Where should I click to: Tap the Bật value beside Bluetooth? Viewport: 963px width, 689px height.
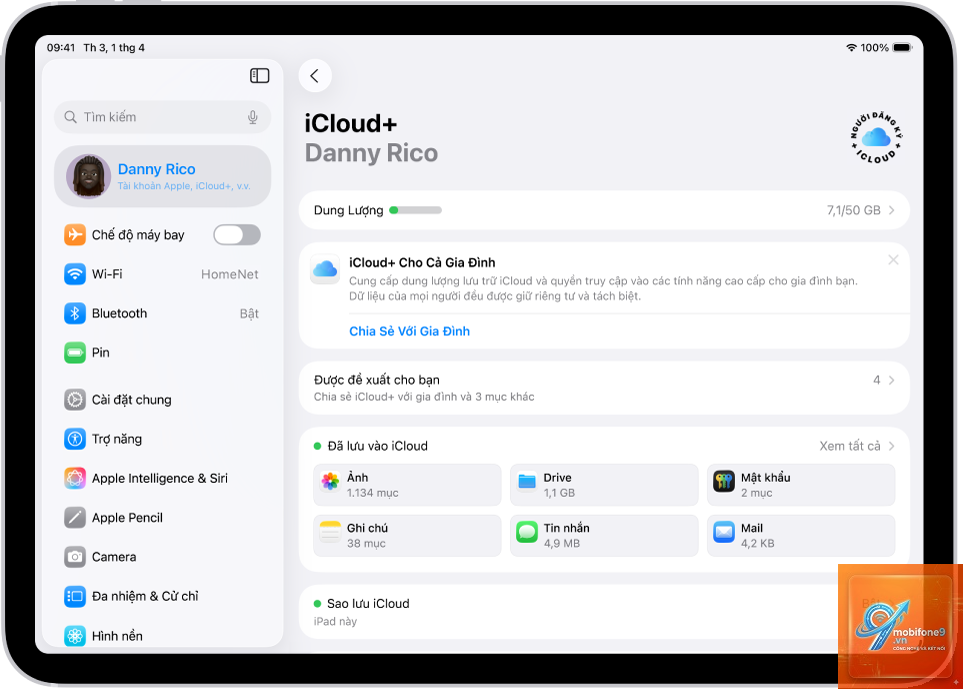click(249, 314)
